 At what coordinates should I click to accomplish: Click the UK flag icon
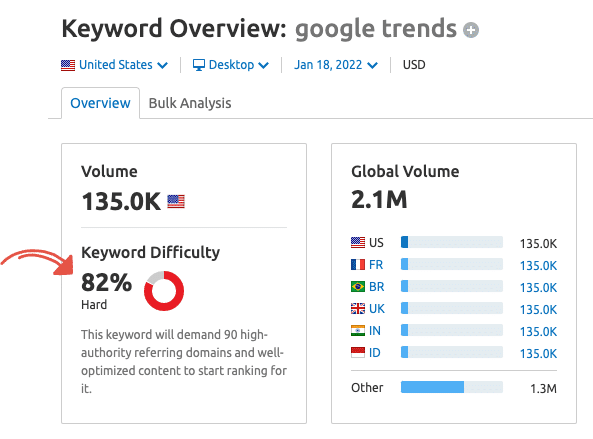click(358, 309)
